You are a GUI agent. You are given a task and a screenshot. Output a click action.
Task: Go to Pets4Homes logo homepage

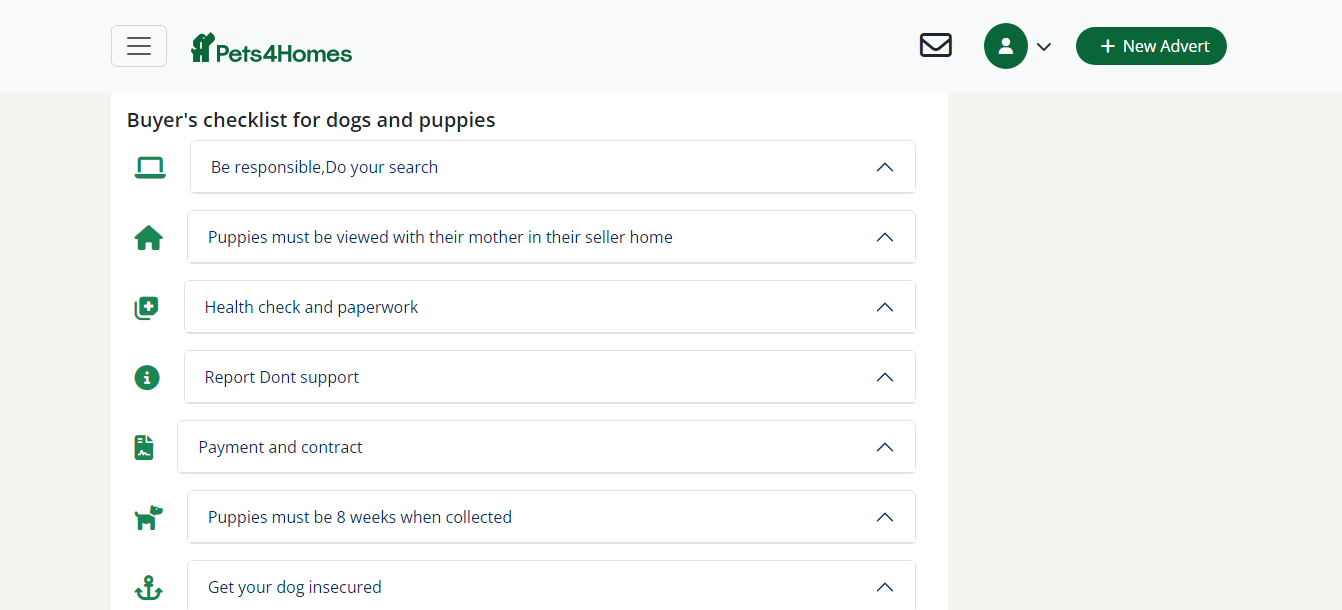(271, 48)
